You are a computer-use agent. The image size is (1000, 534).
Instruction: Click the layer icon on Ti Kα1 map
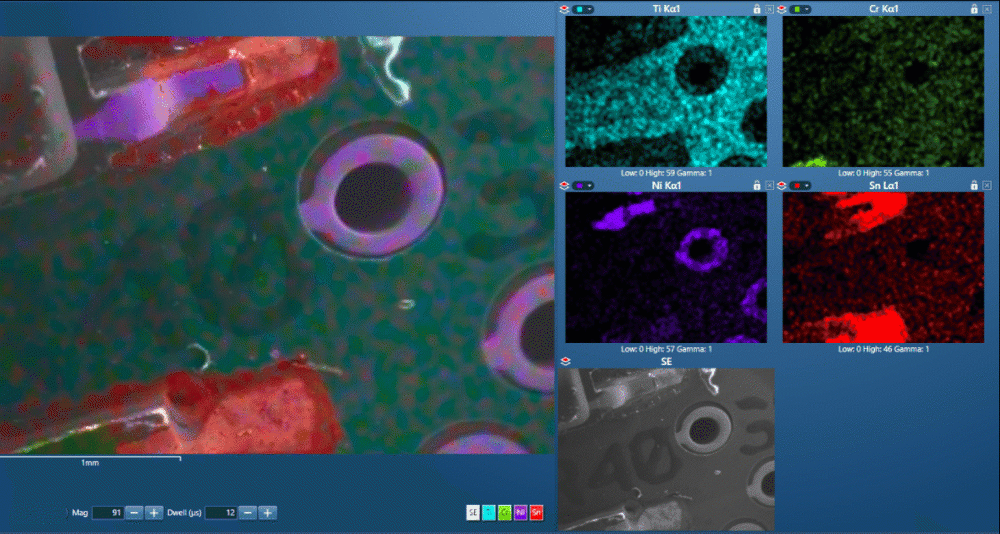pyautogui.click(x=565, y=9)
